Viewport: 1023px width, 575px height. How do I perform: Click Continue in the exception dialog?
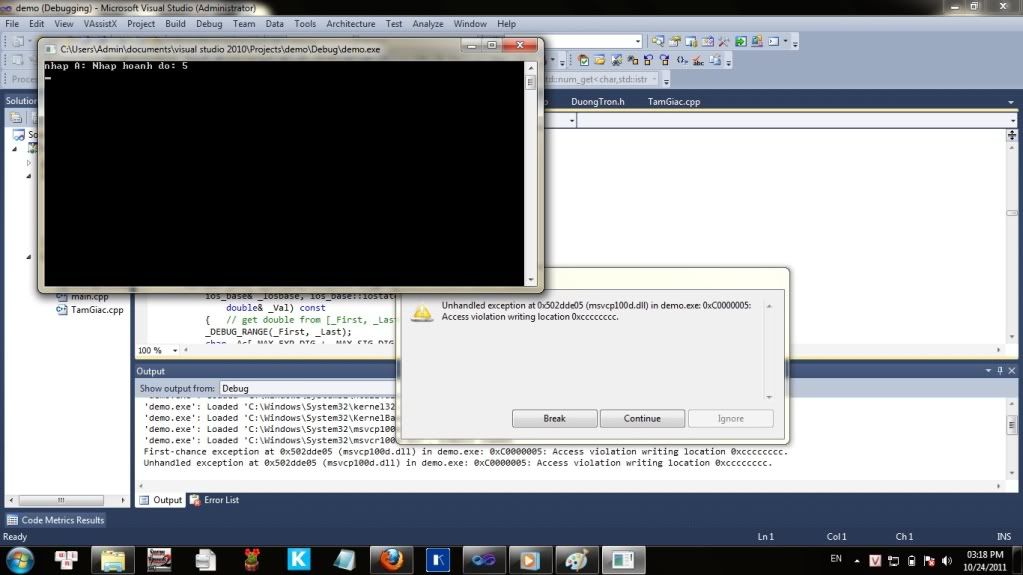[642, 418]
